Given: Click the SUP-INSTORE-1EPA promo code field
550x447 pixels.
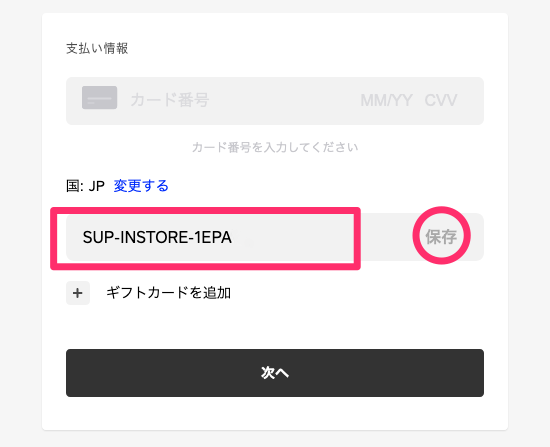Looking at the screenshot, I should (210, 238).
